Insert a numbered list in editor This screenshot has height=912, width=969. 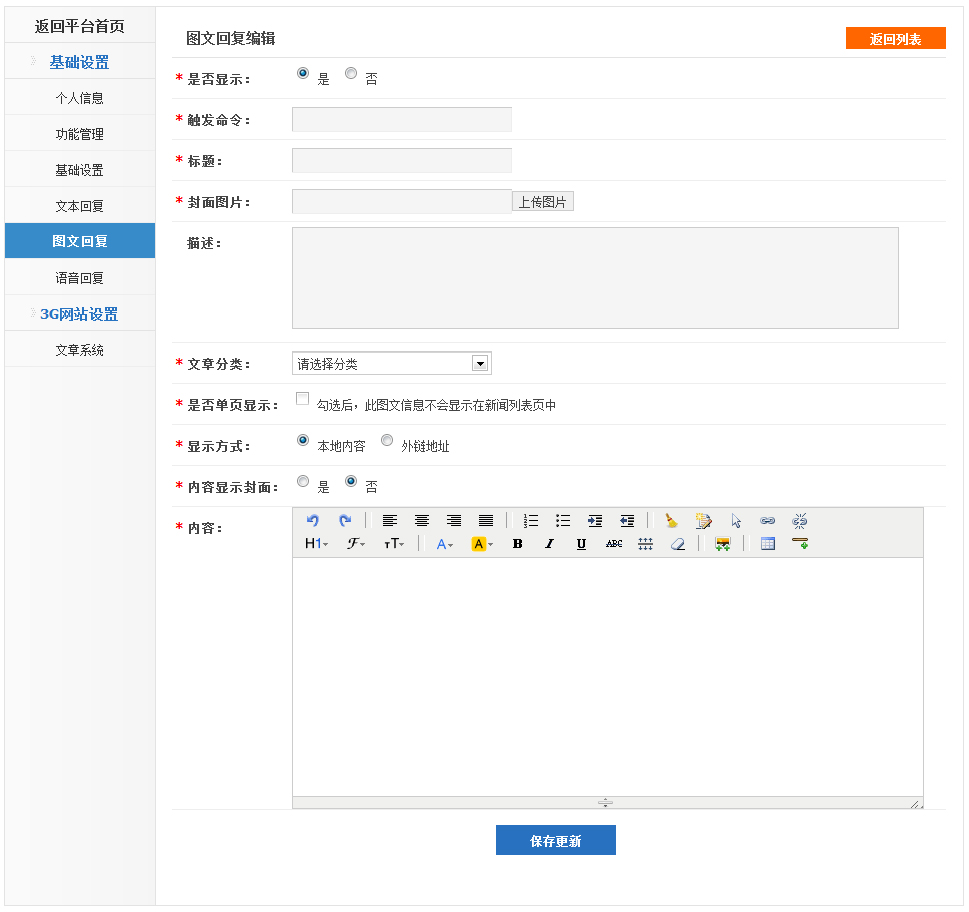pyautogui.click(x=531, y=521)
